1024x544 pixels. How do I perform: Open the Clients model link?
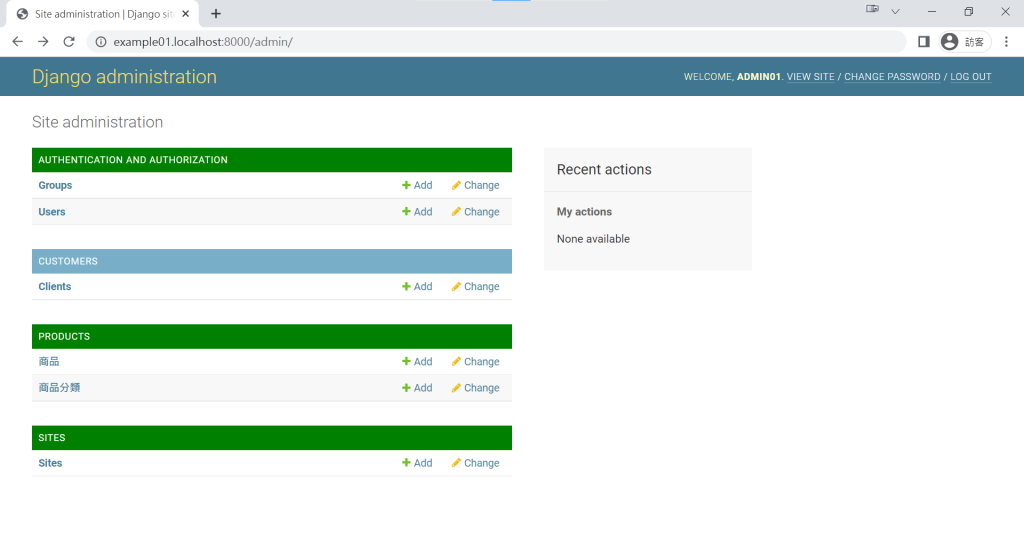point(54,287)
